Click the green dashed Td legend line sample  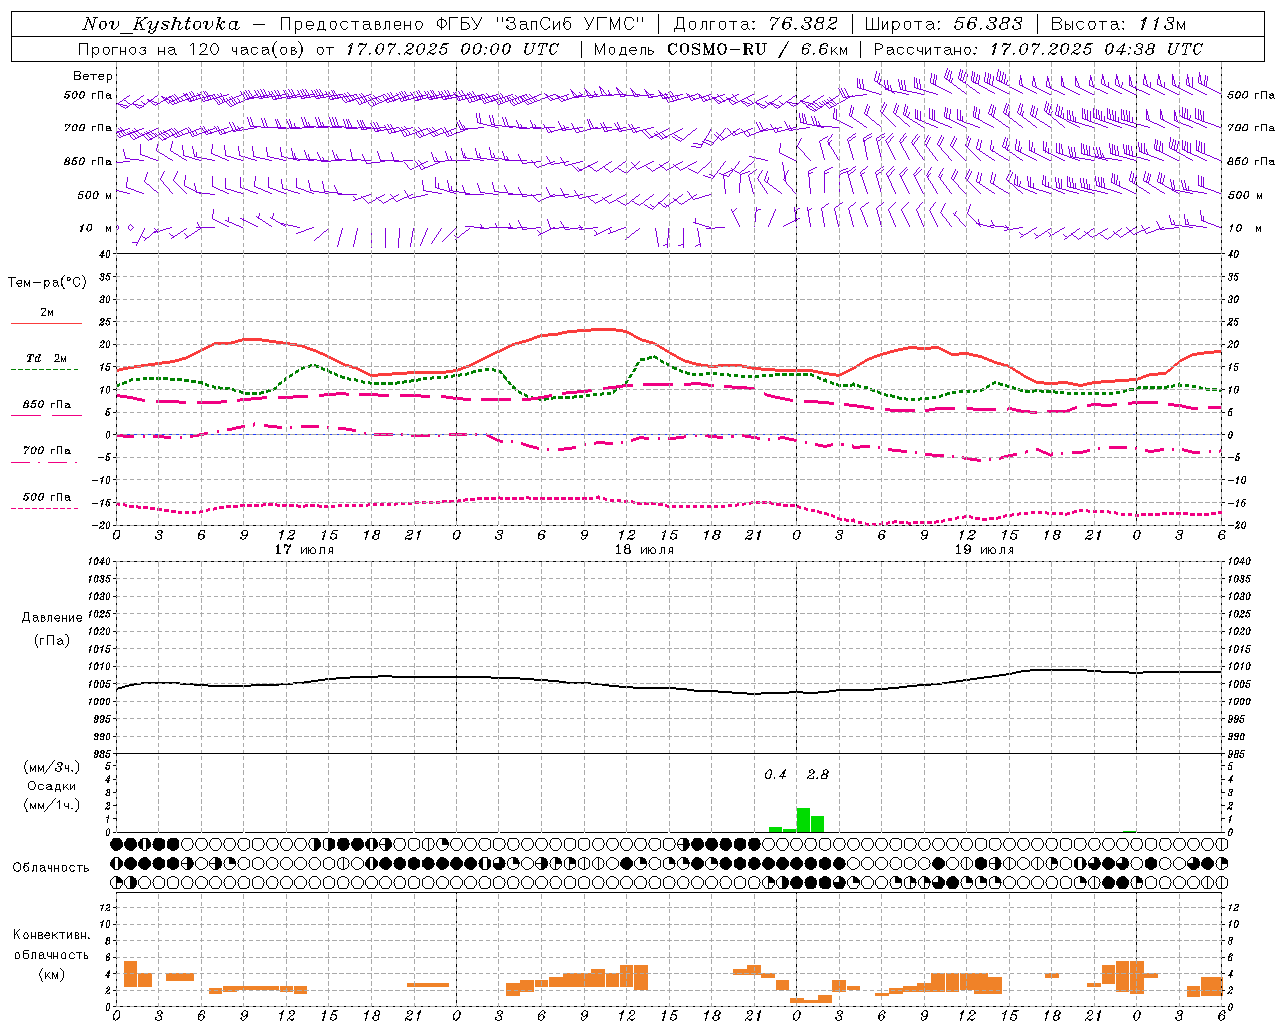click(x=45, y=369)
